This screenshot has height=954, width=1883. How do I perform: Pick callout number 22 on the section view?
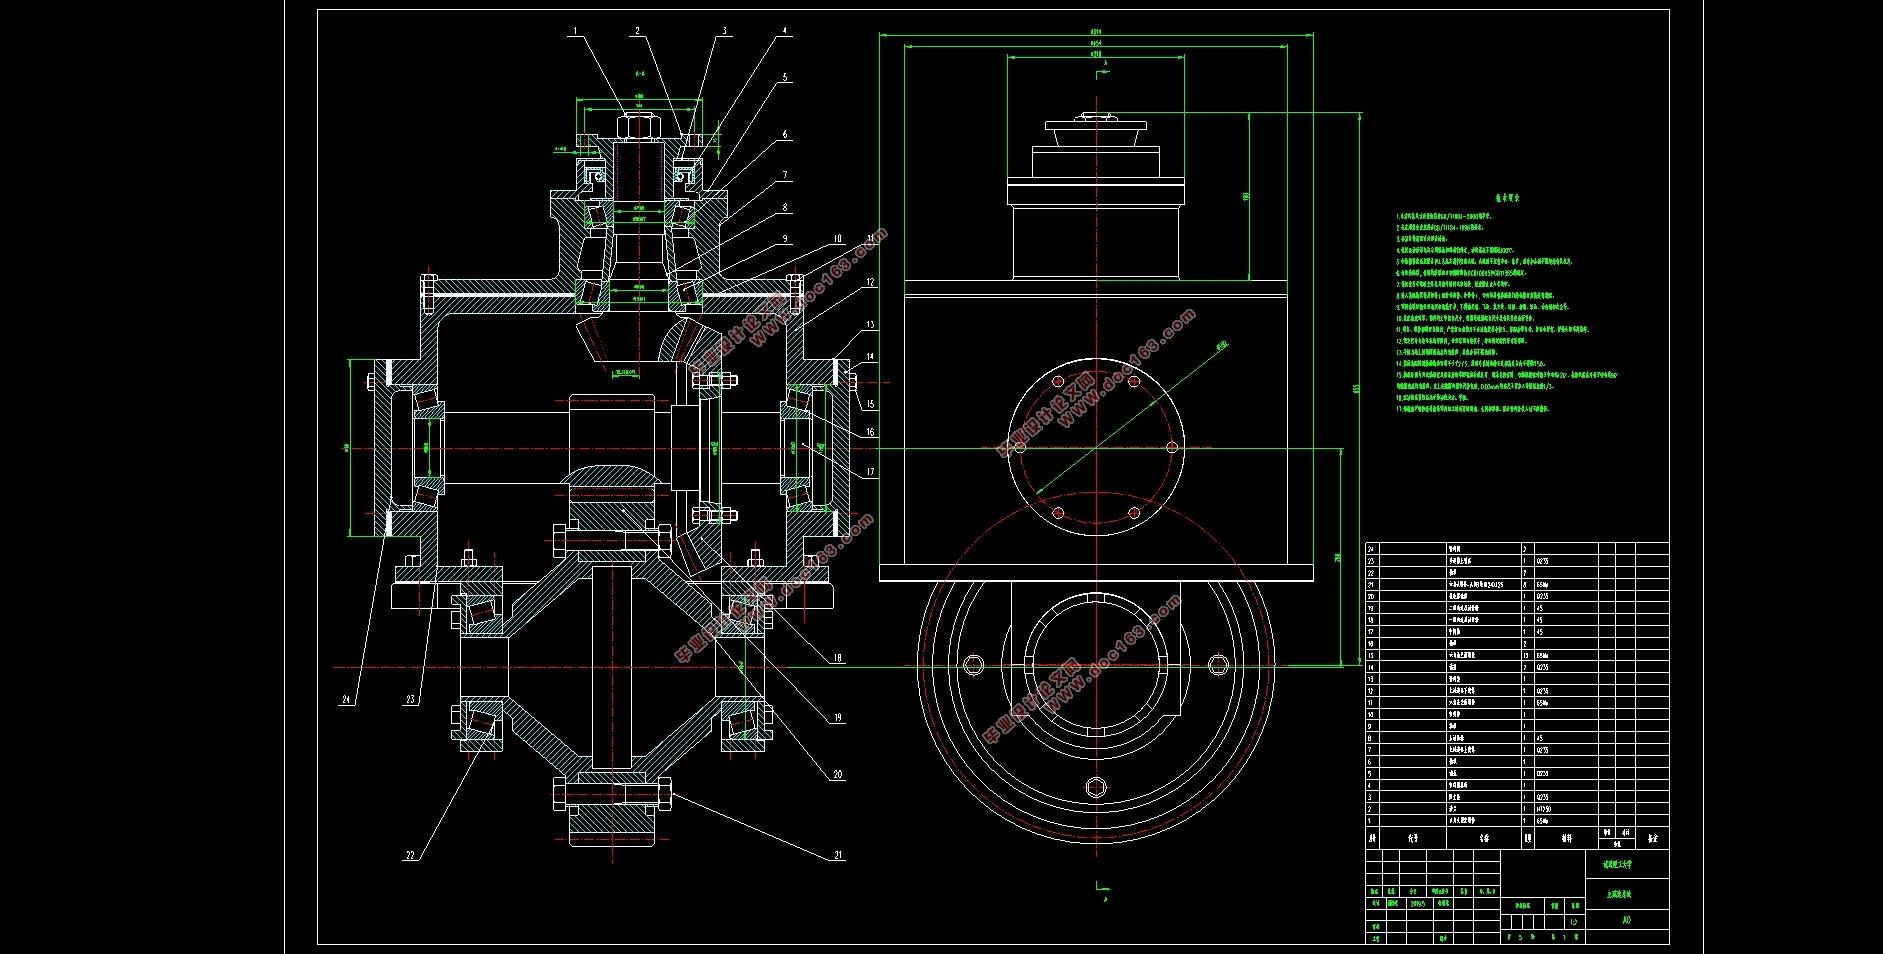tap(410, 856)
